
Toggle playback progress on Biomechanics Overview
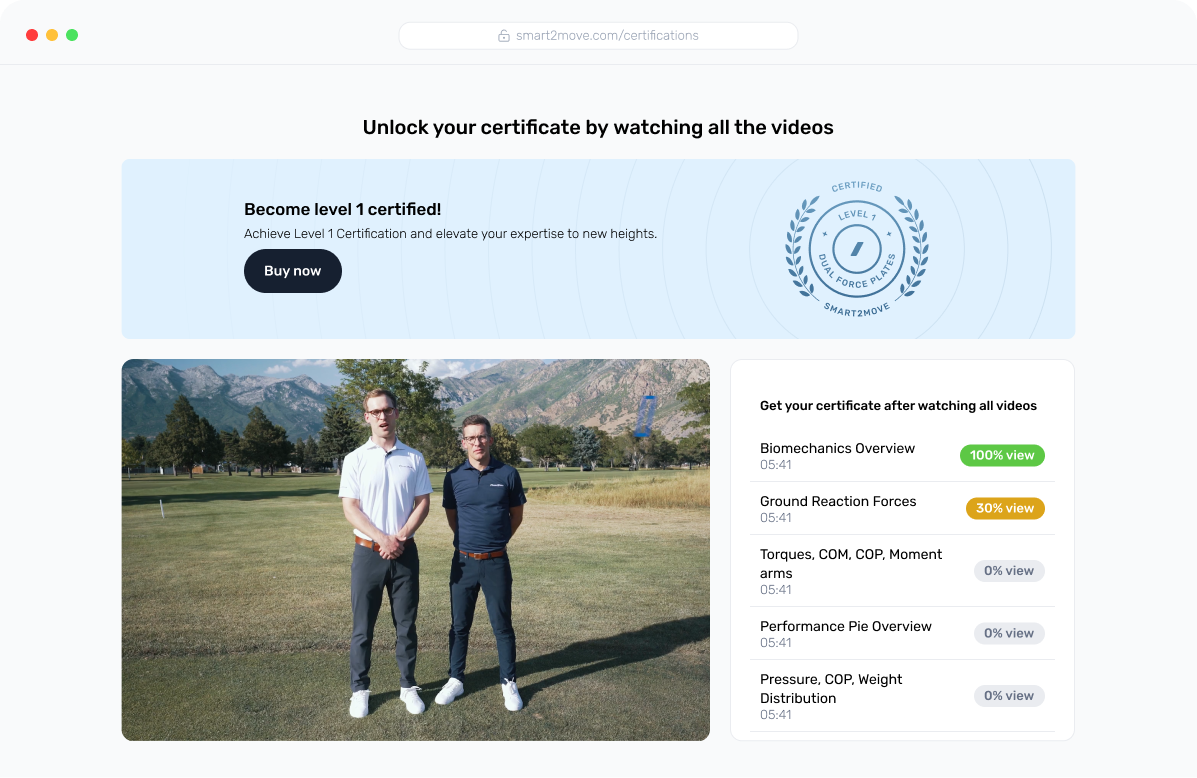[1002, 455]
